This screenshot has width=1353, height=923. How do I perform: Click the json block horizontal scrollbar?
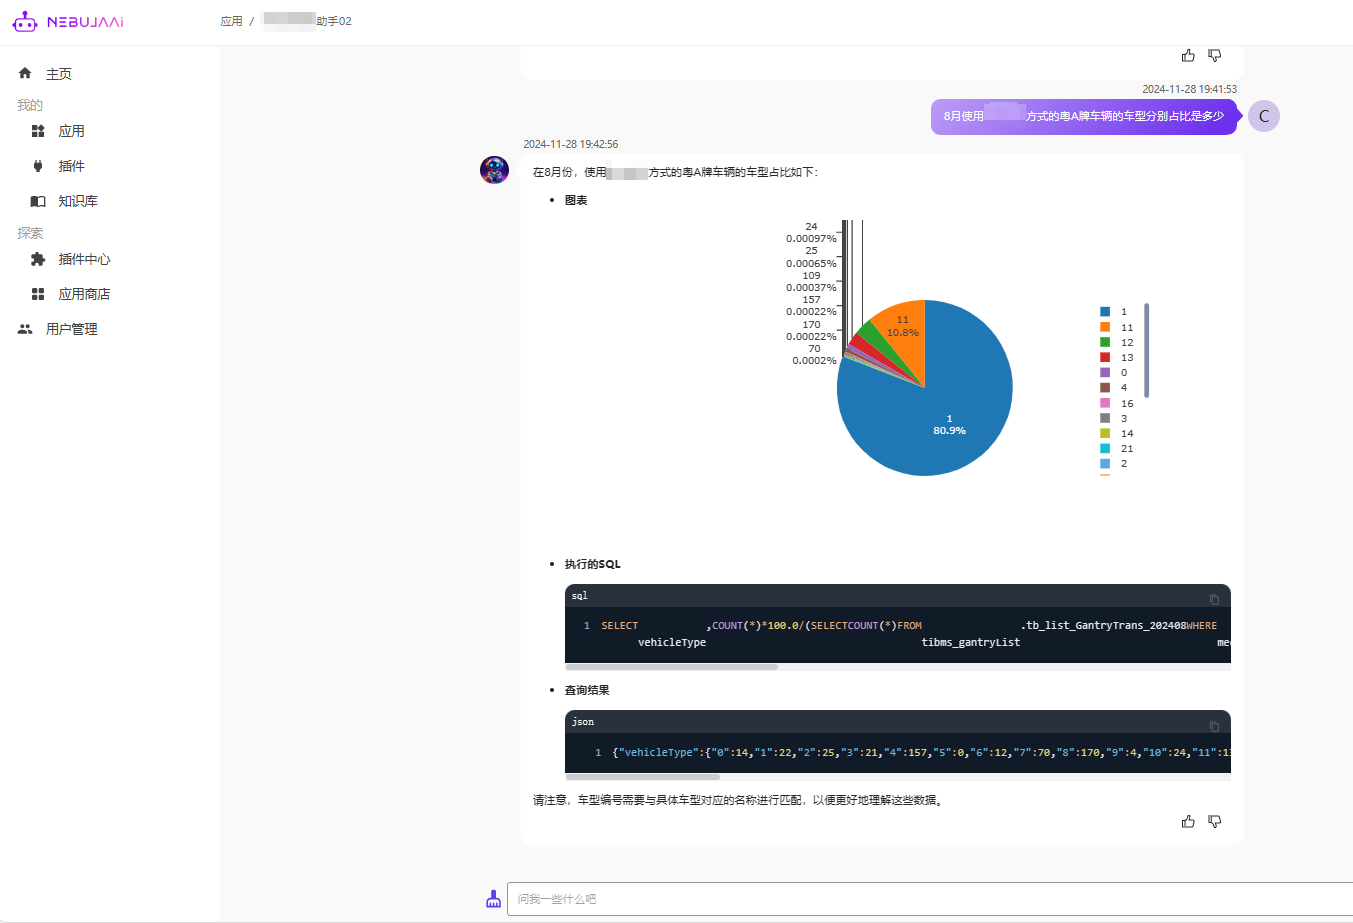[x=642, y=776]
